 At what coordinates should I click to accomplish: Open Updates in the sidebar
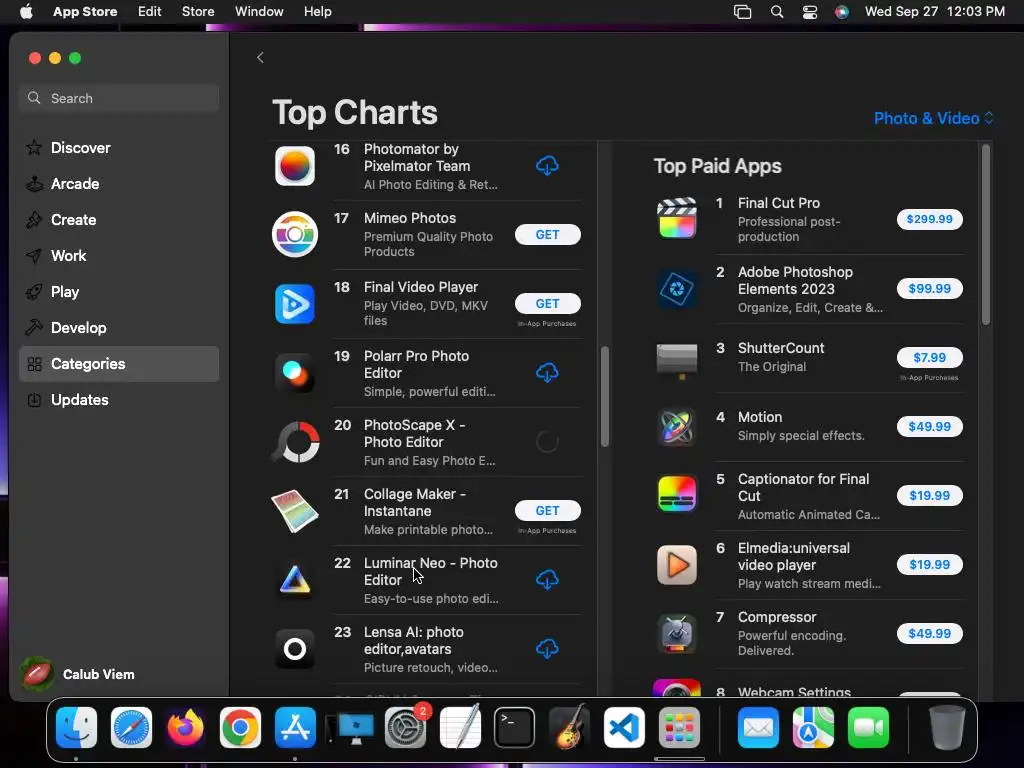coord(119,400)
